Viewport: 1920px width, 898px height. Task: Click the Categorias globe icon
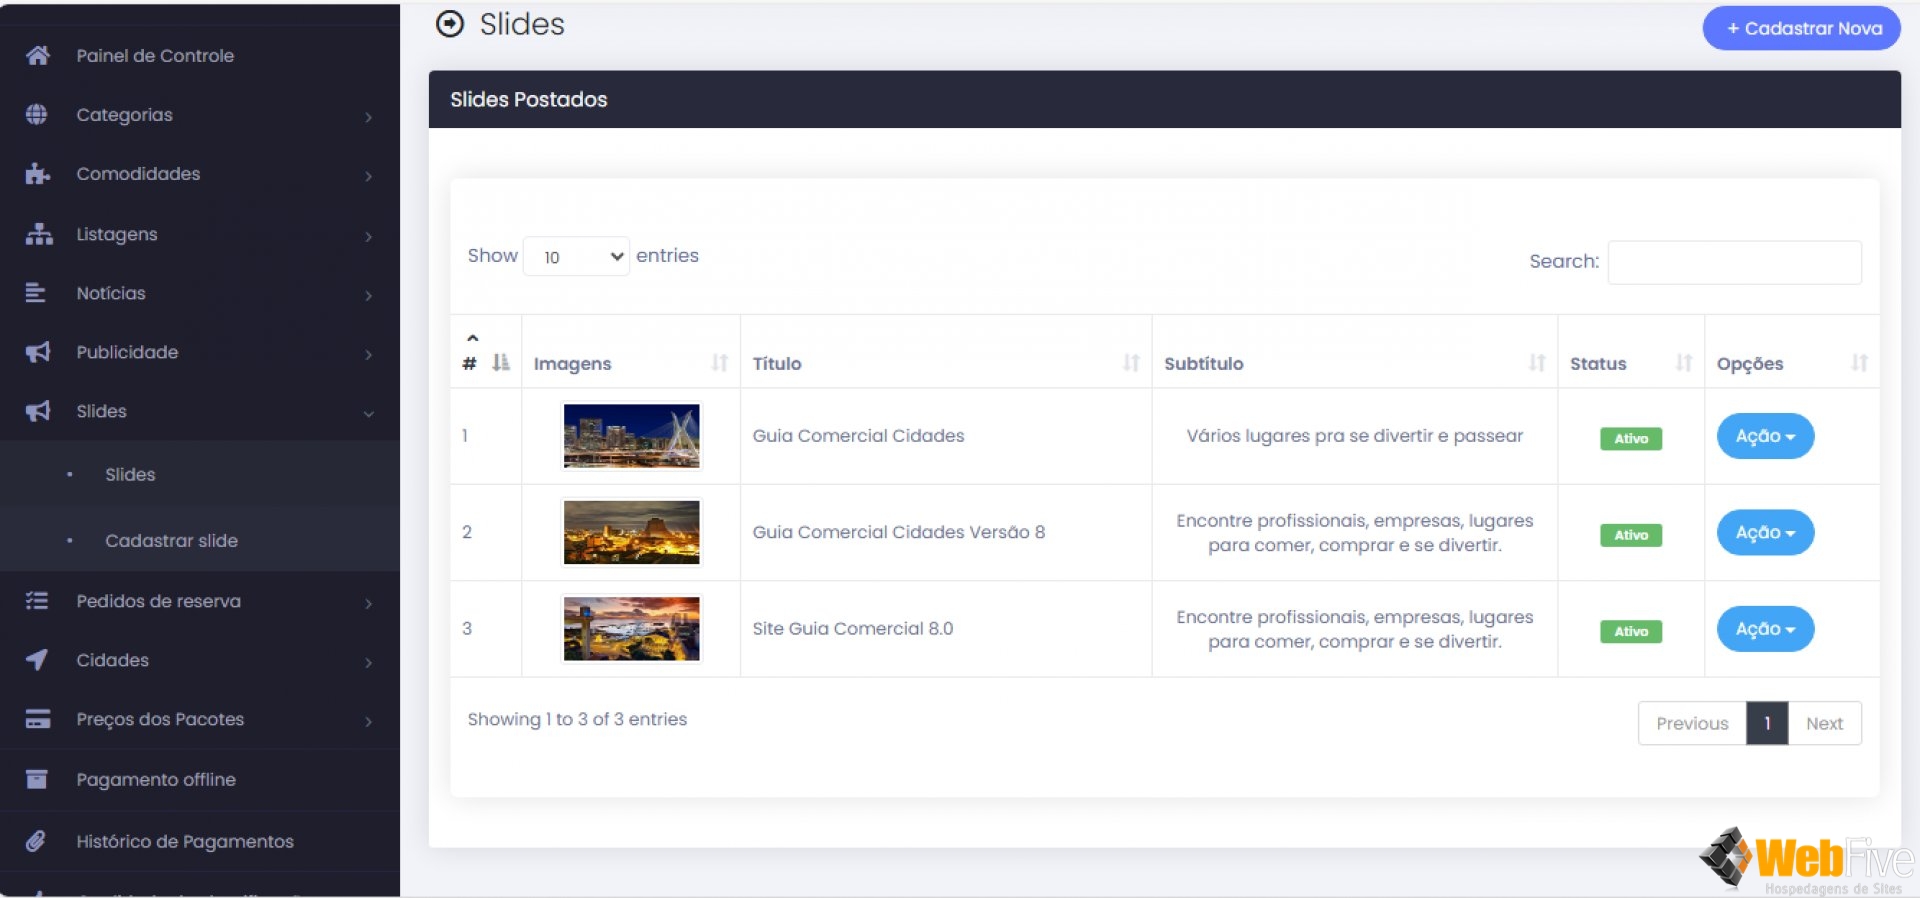click(x=37, y=115)
